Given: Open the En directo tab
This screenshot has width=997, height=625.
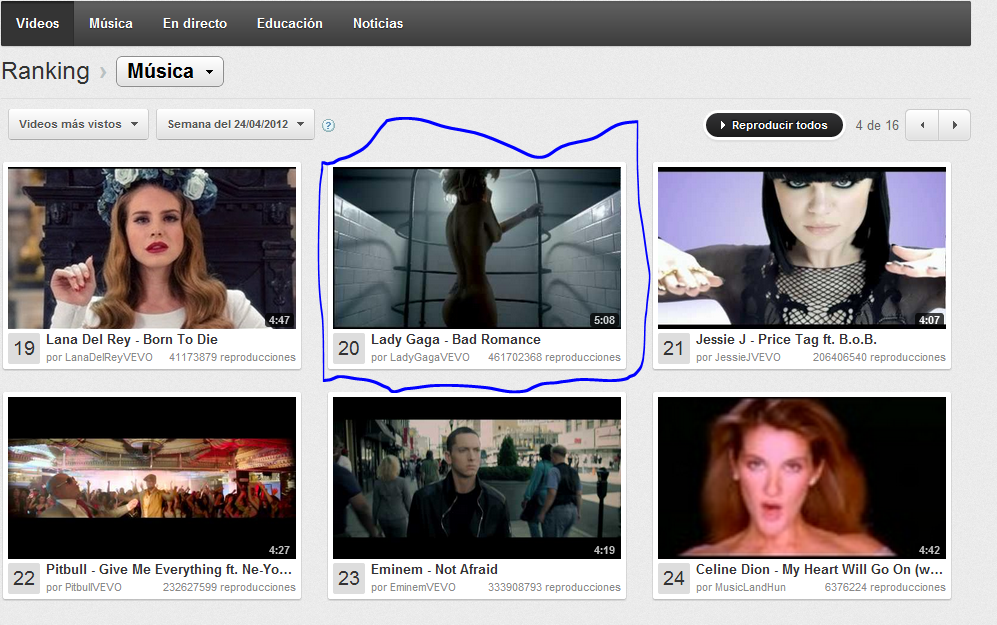Looking at the screenshot, I should 194,23.
